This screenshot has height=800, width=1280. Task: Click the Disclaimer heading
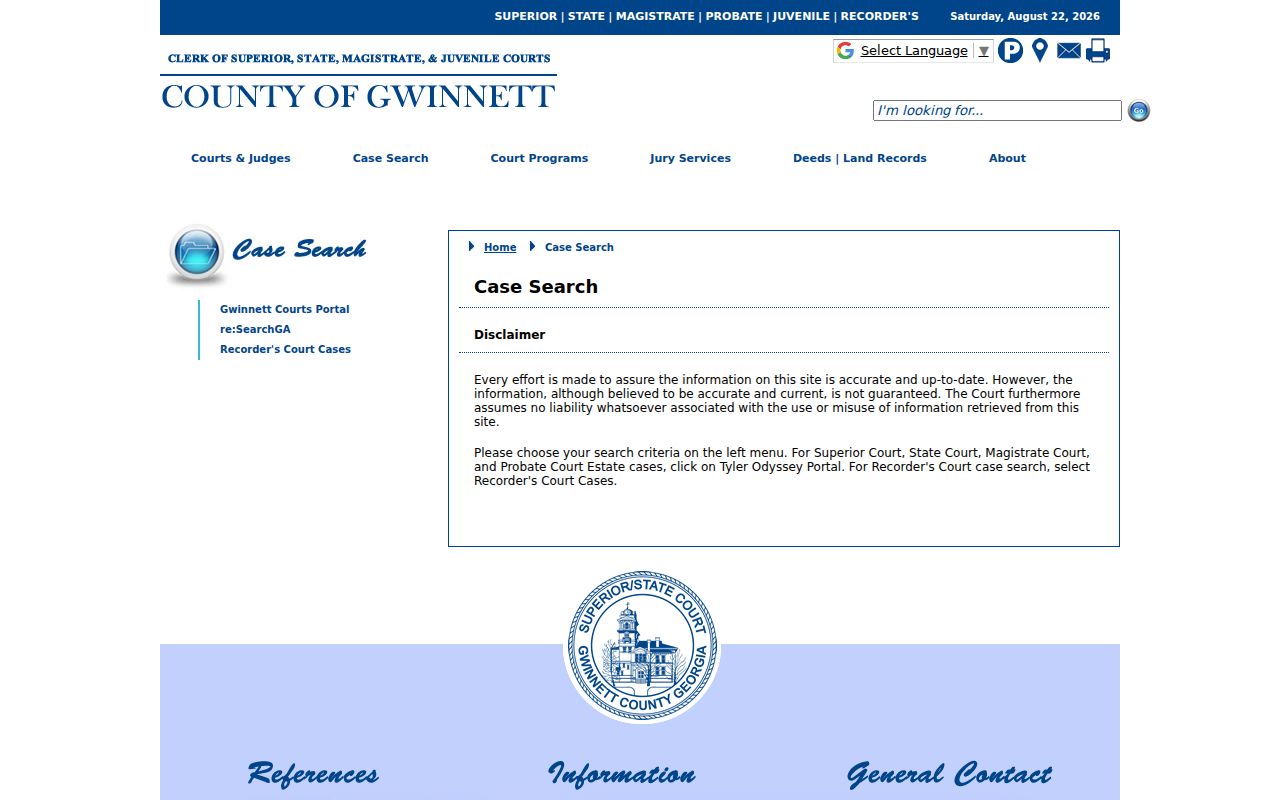510,335
